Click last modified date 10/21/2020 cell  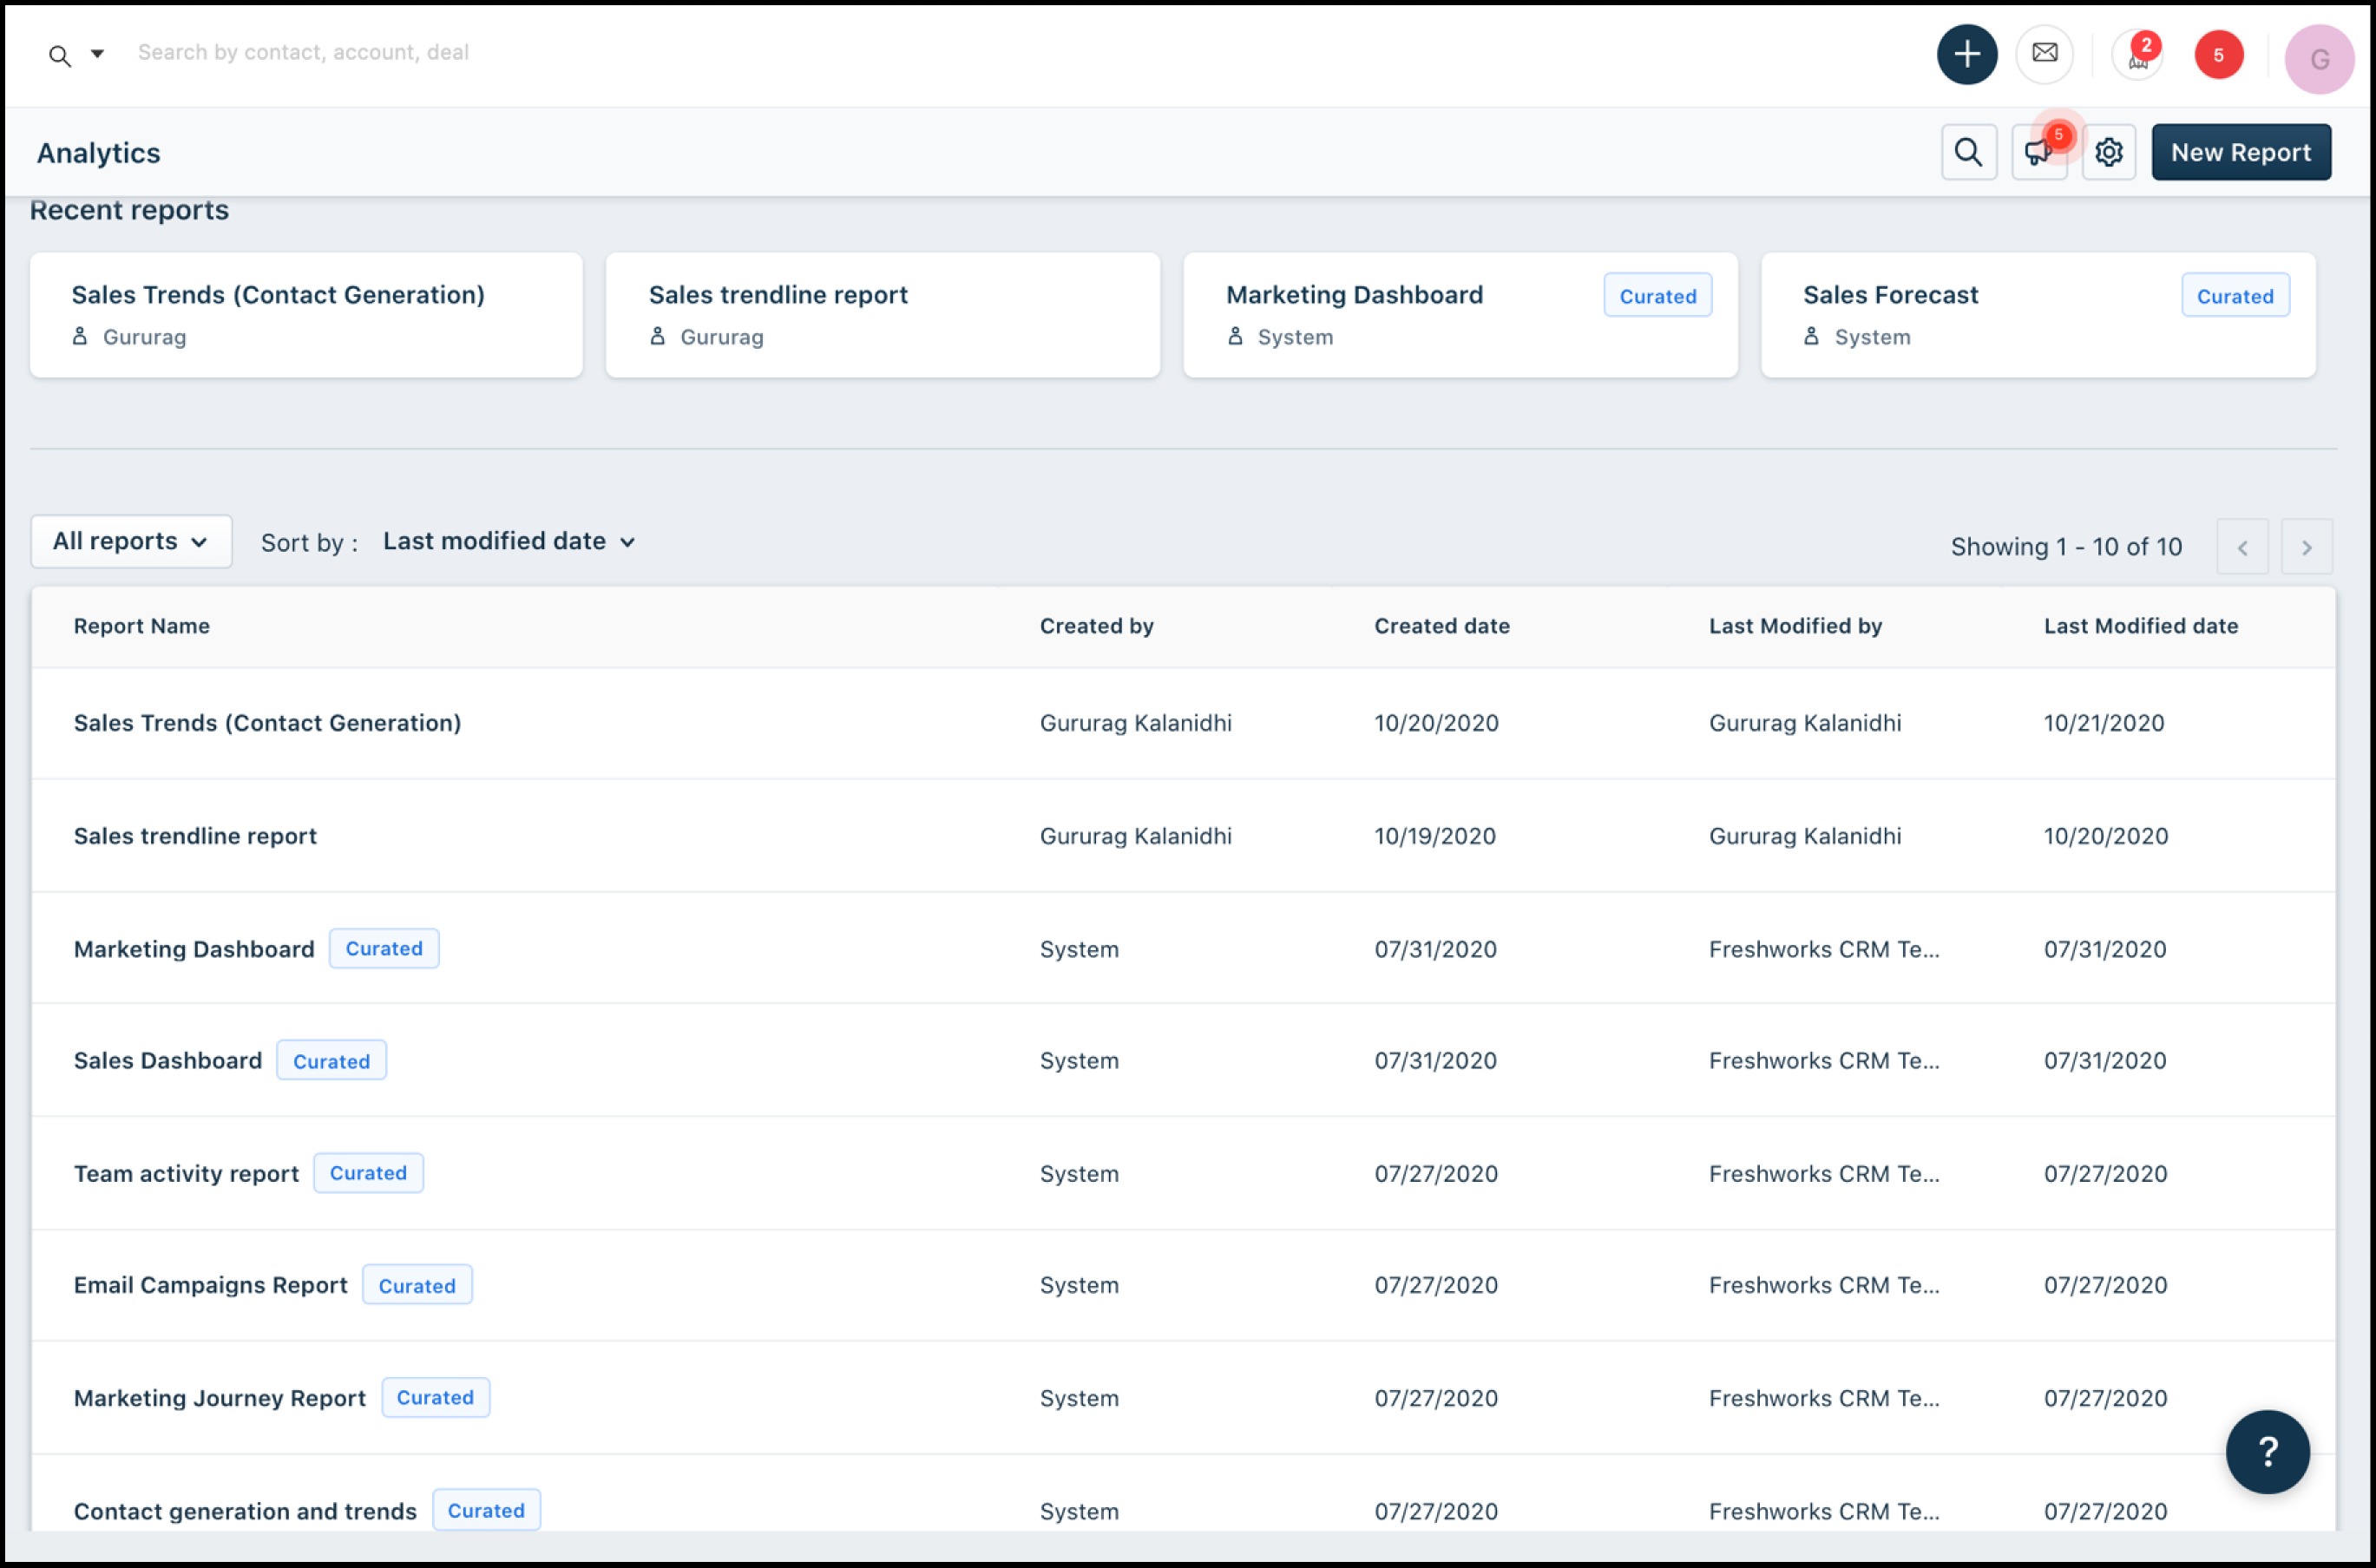[2103, 723]
